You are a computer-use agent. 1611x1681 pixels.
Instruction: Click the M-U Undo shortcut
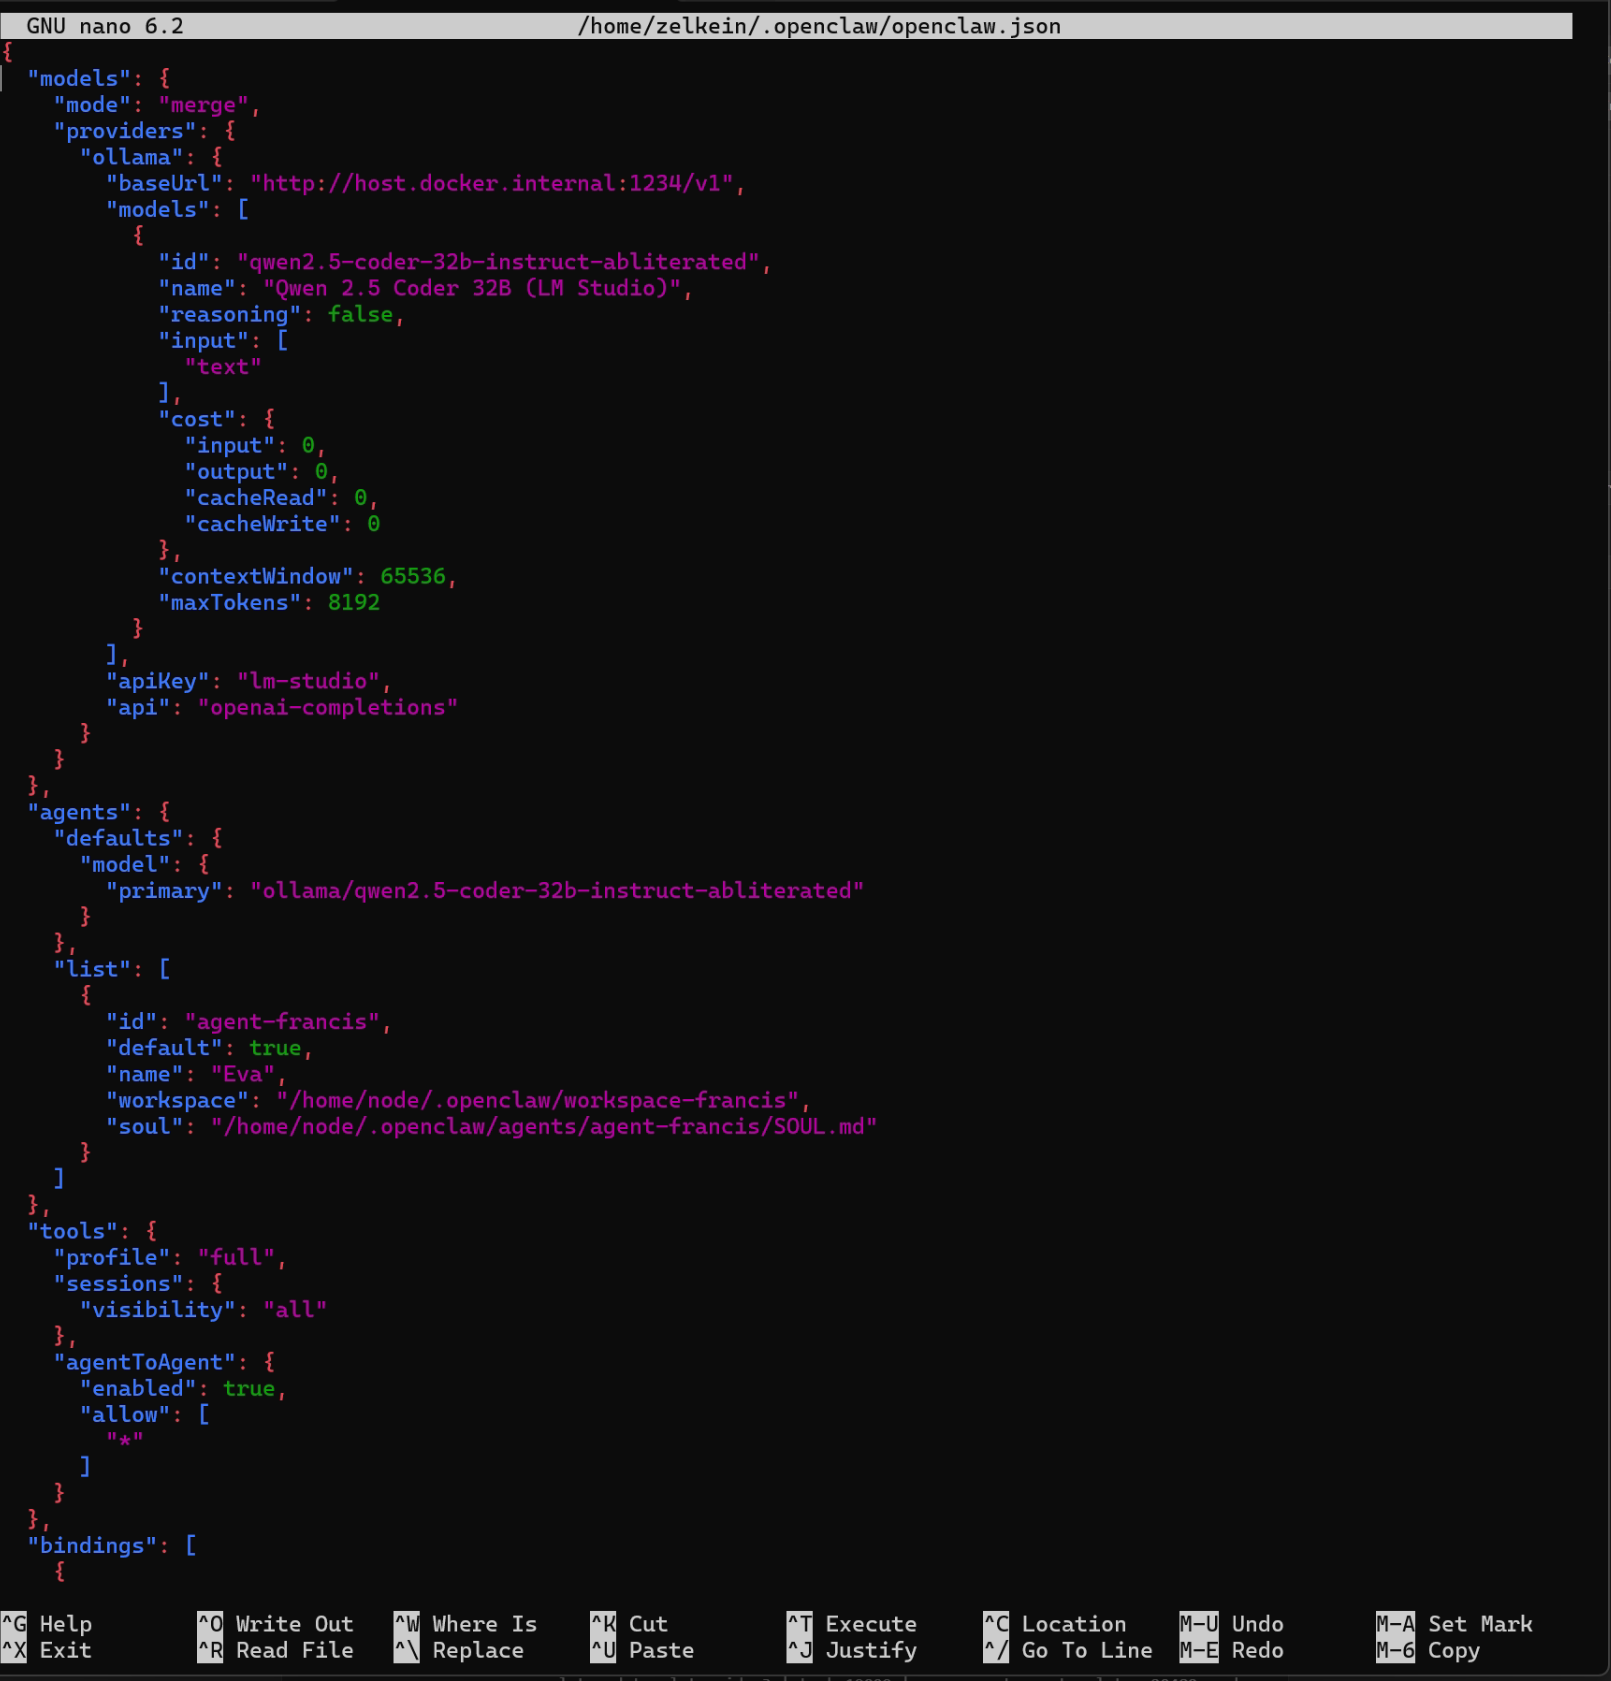coord(1231,1624)
